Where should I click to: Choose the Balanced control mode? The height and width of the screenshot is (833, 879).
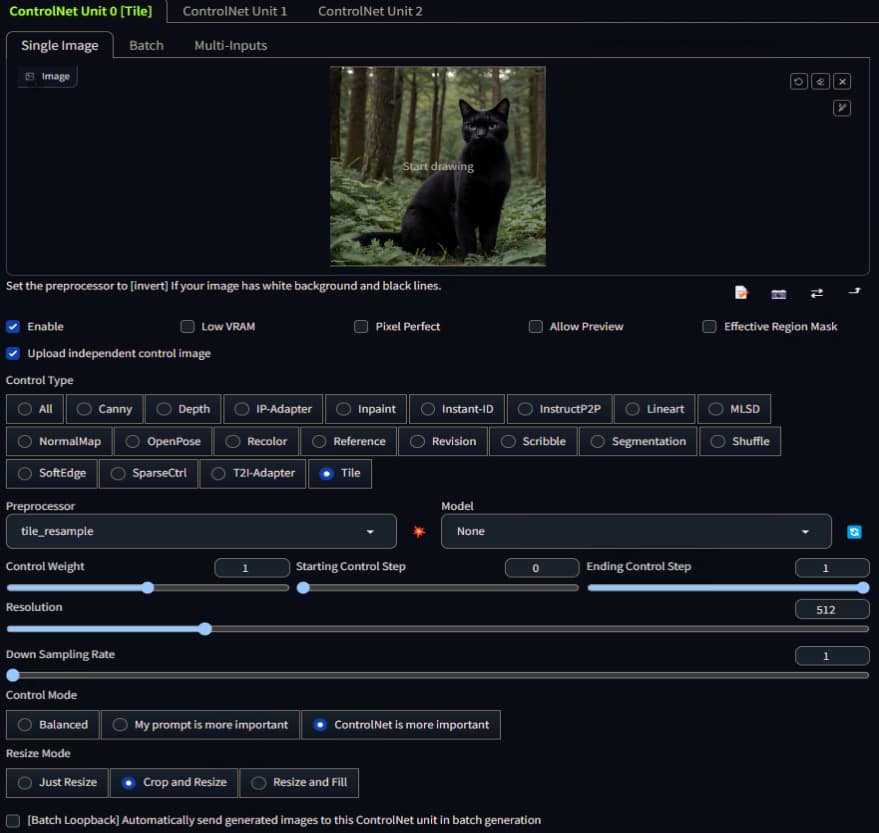coord(52,725)
